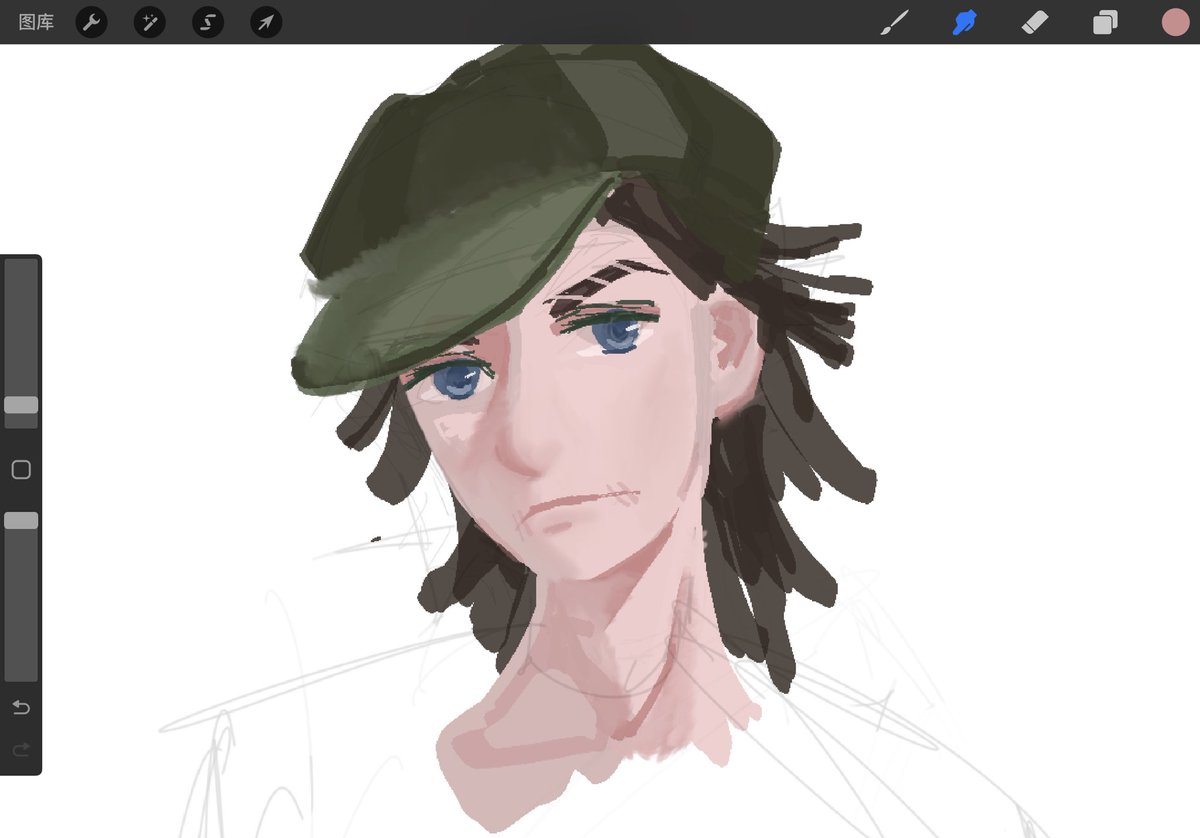Image resolution: width=1200 pixels, height=838 pixels.
Task: Select the Smudge tool
Action: tap(964, 22)
